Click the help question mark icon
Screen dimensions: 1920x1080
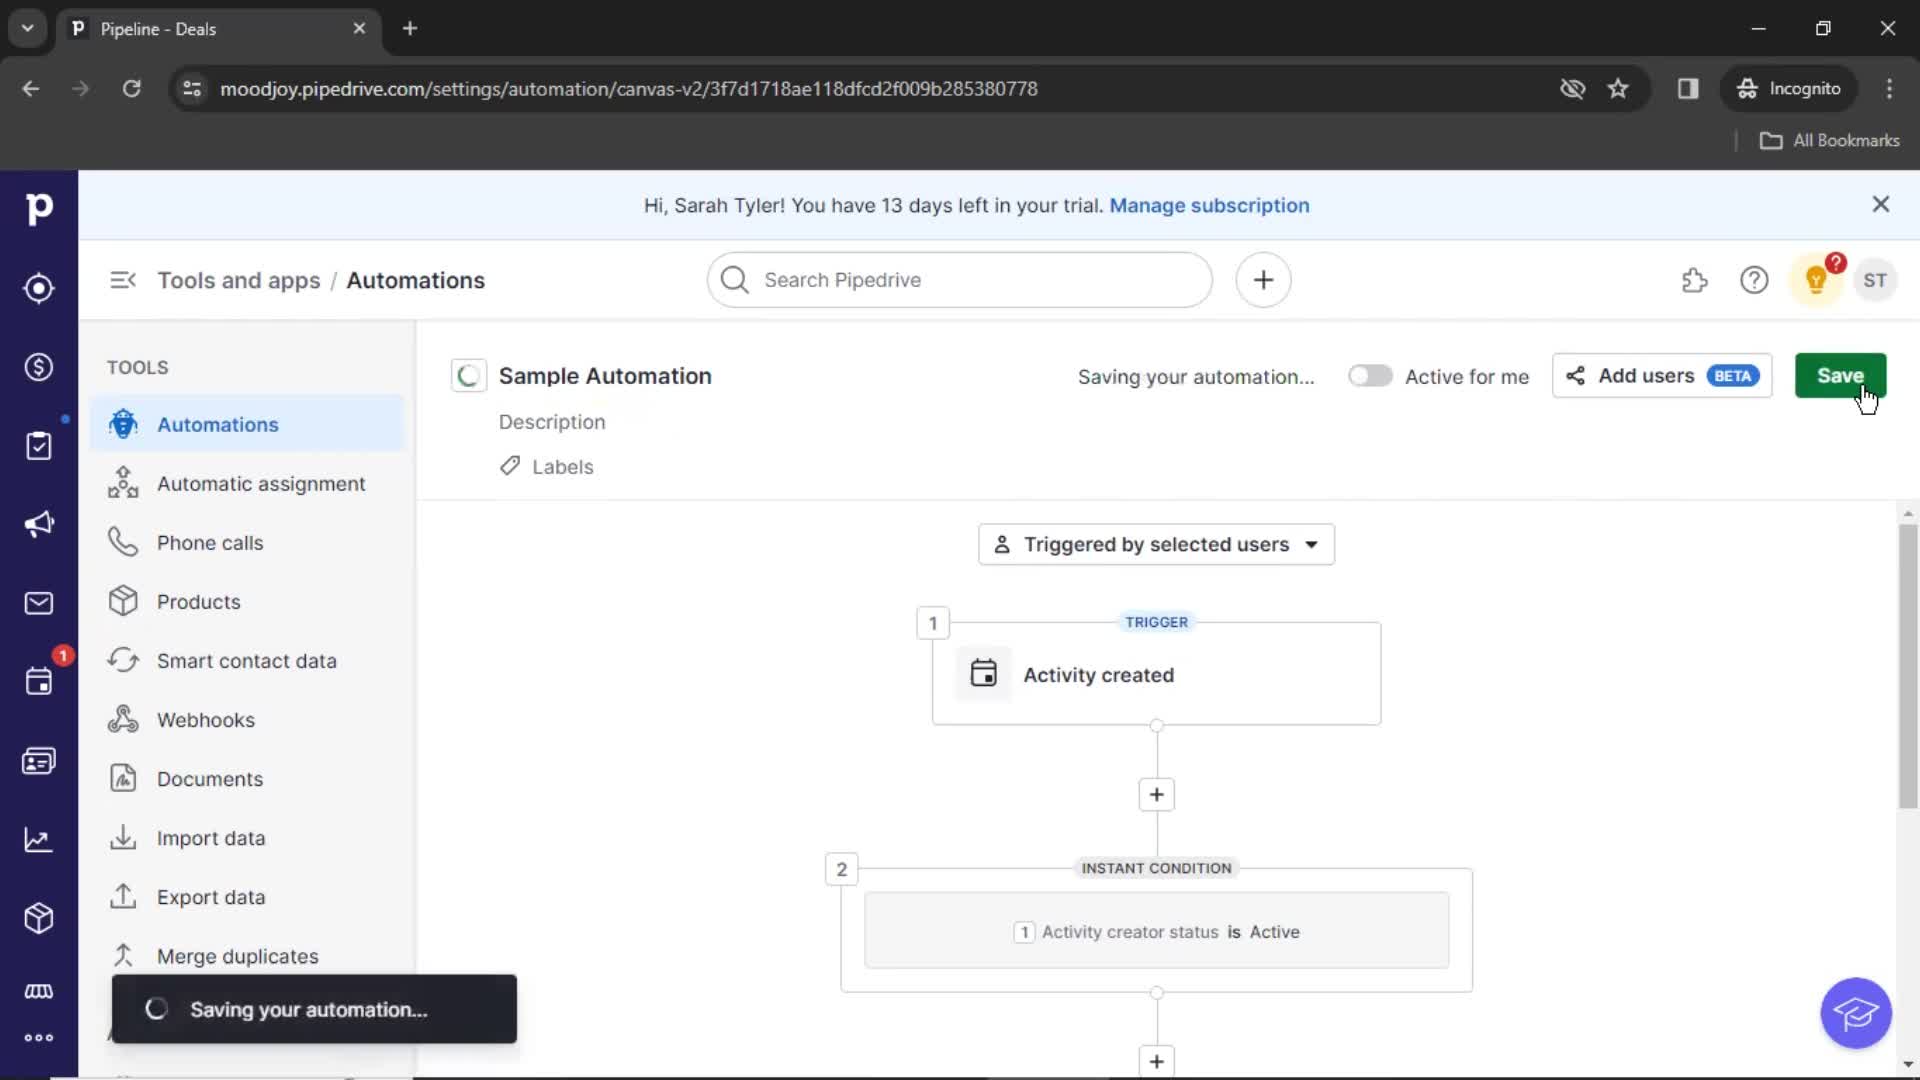point(1754,280)
